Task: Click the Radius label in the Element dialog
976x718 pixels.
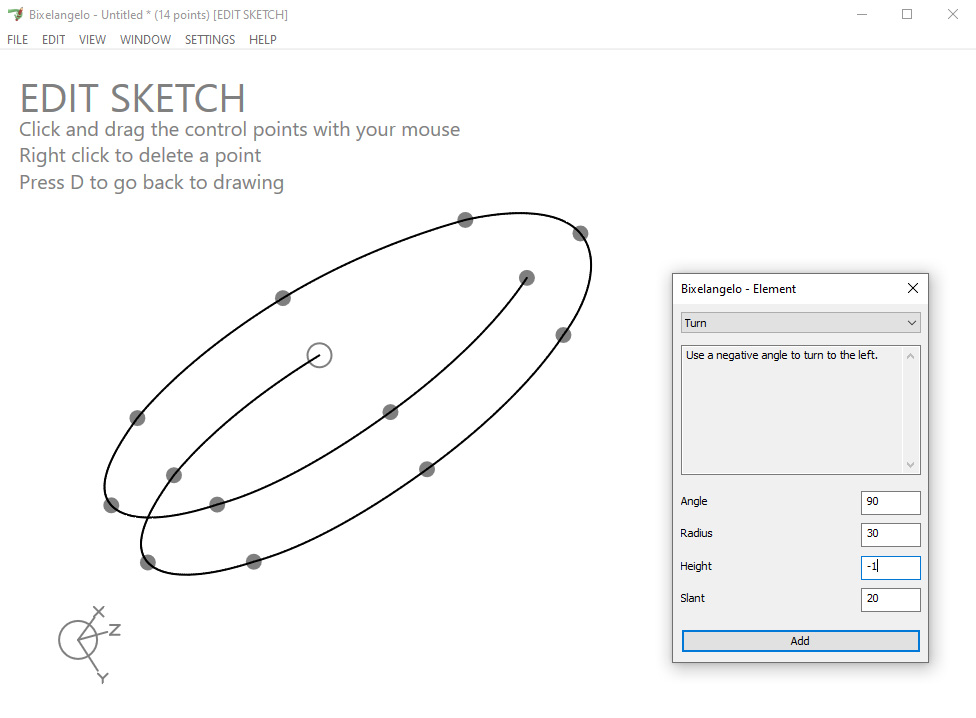Action: 696,533
